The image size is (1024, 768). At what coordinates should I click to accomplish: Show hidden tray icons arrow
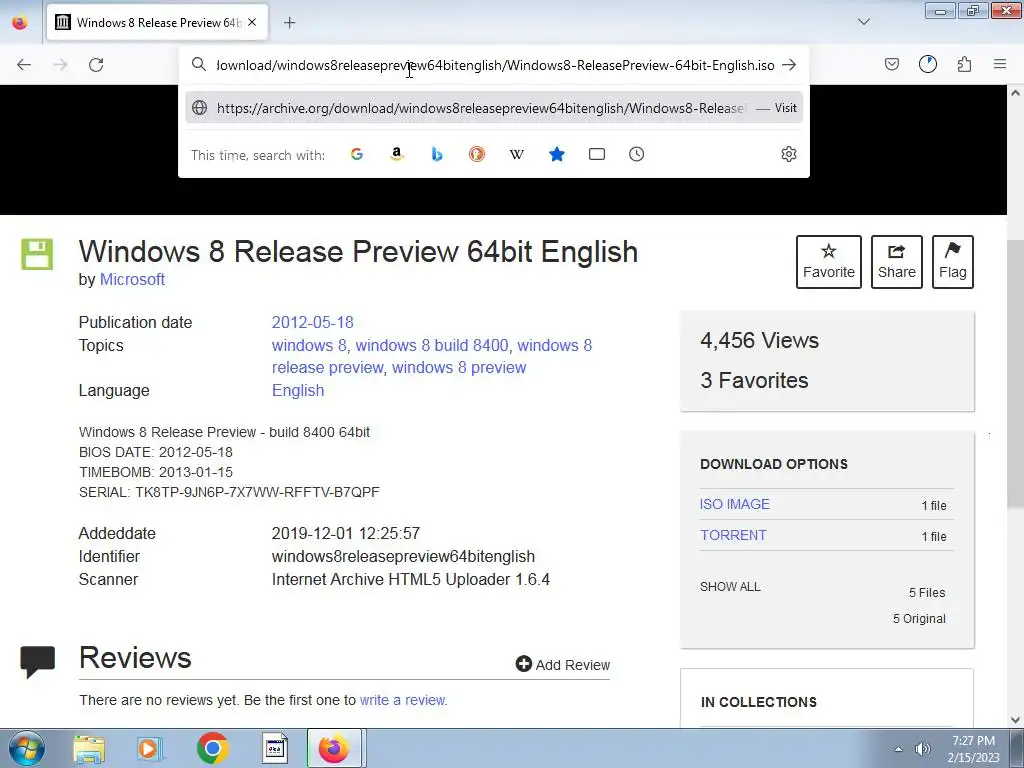pos(899,749)
